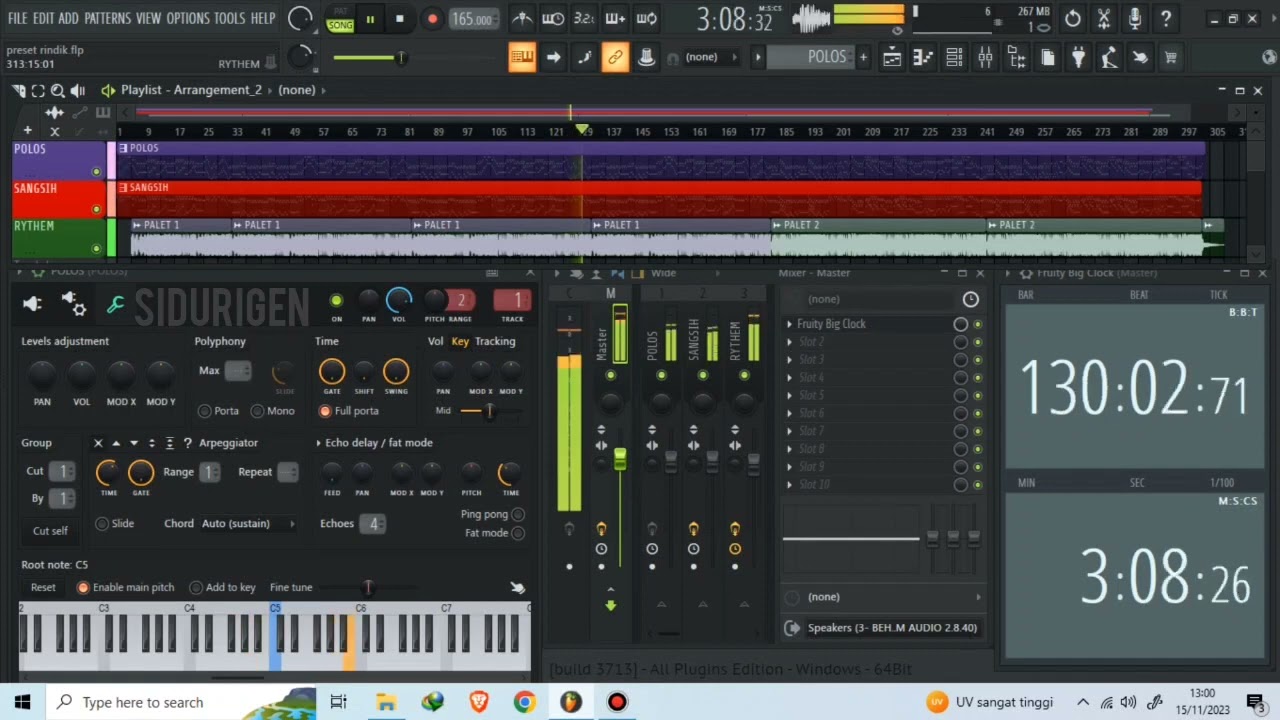Open the plugin detailed settings gear icon
The image size is (1280, 720).
coord(74,304)
